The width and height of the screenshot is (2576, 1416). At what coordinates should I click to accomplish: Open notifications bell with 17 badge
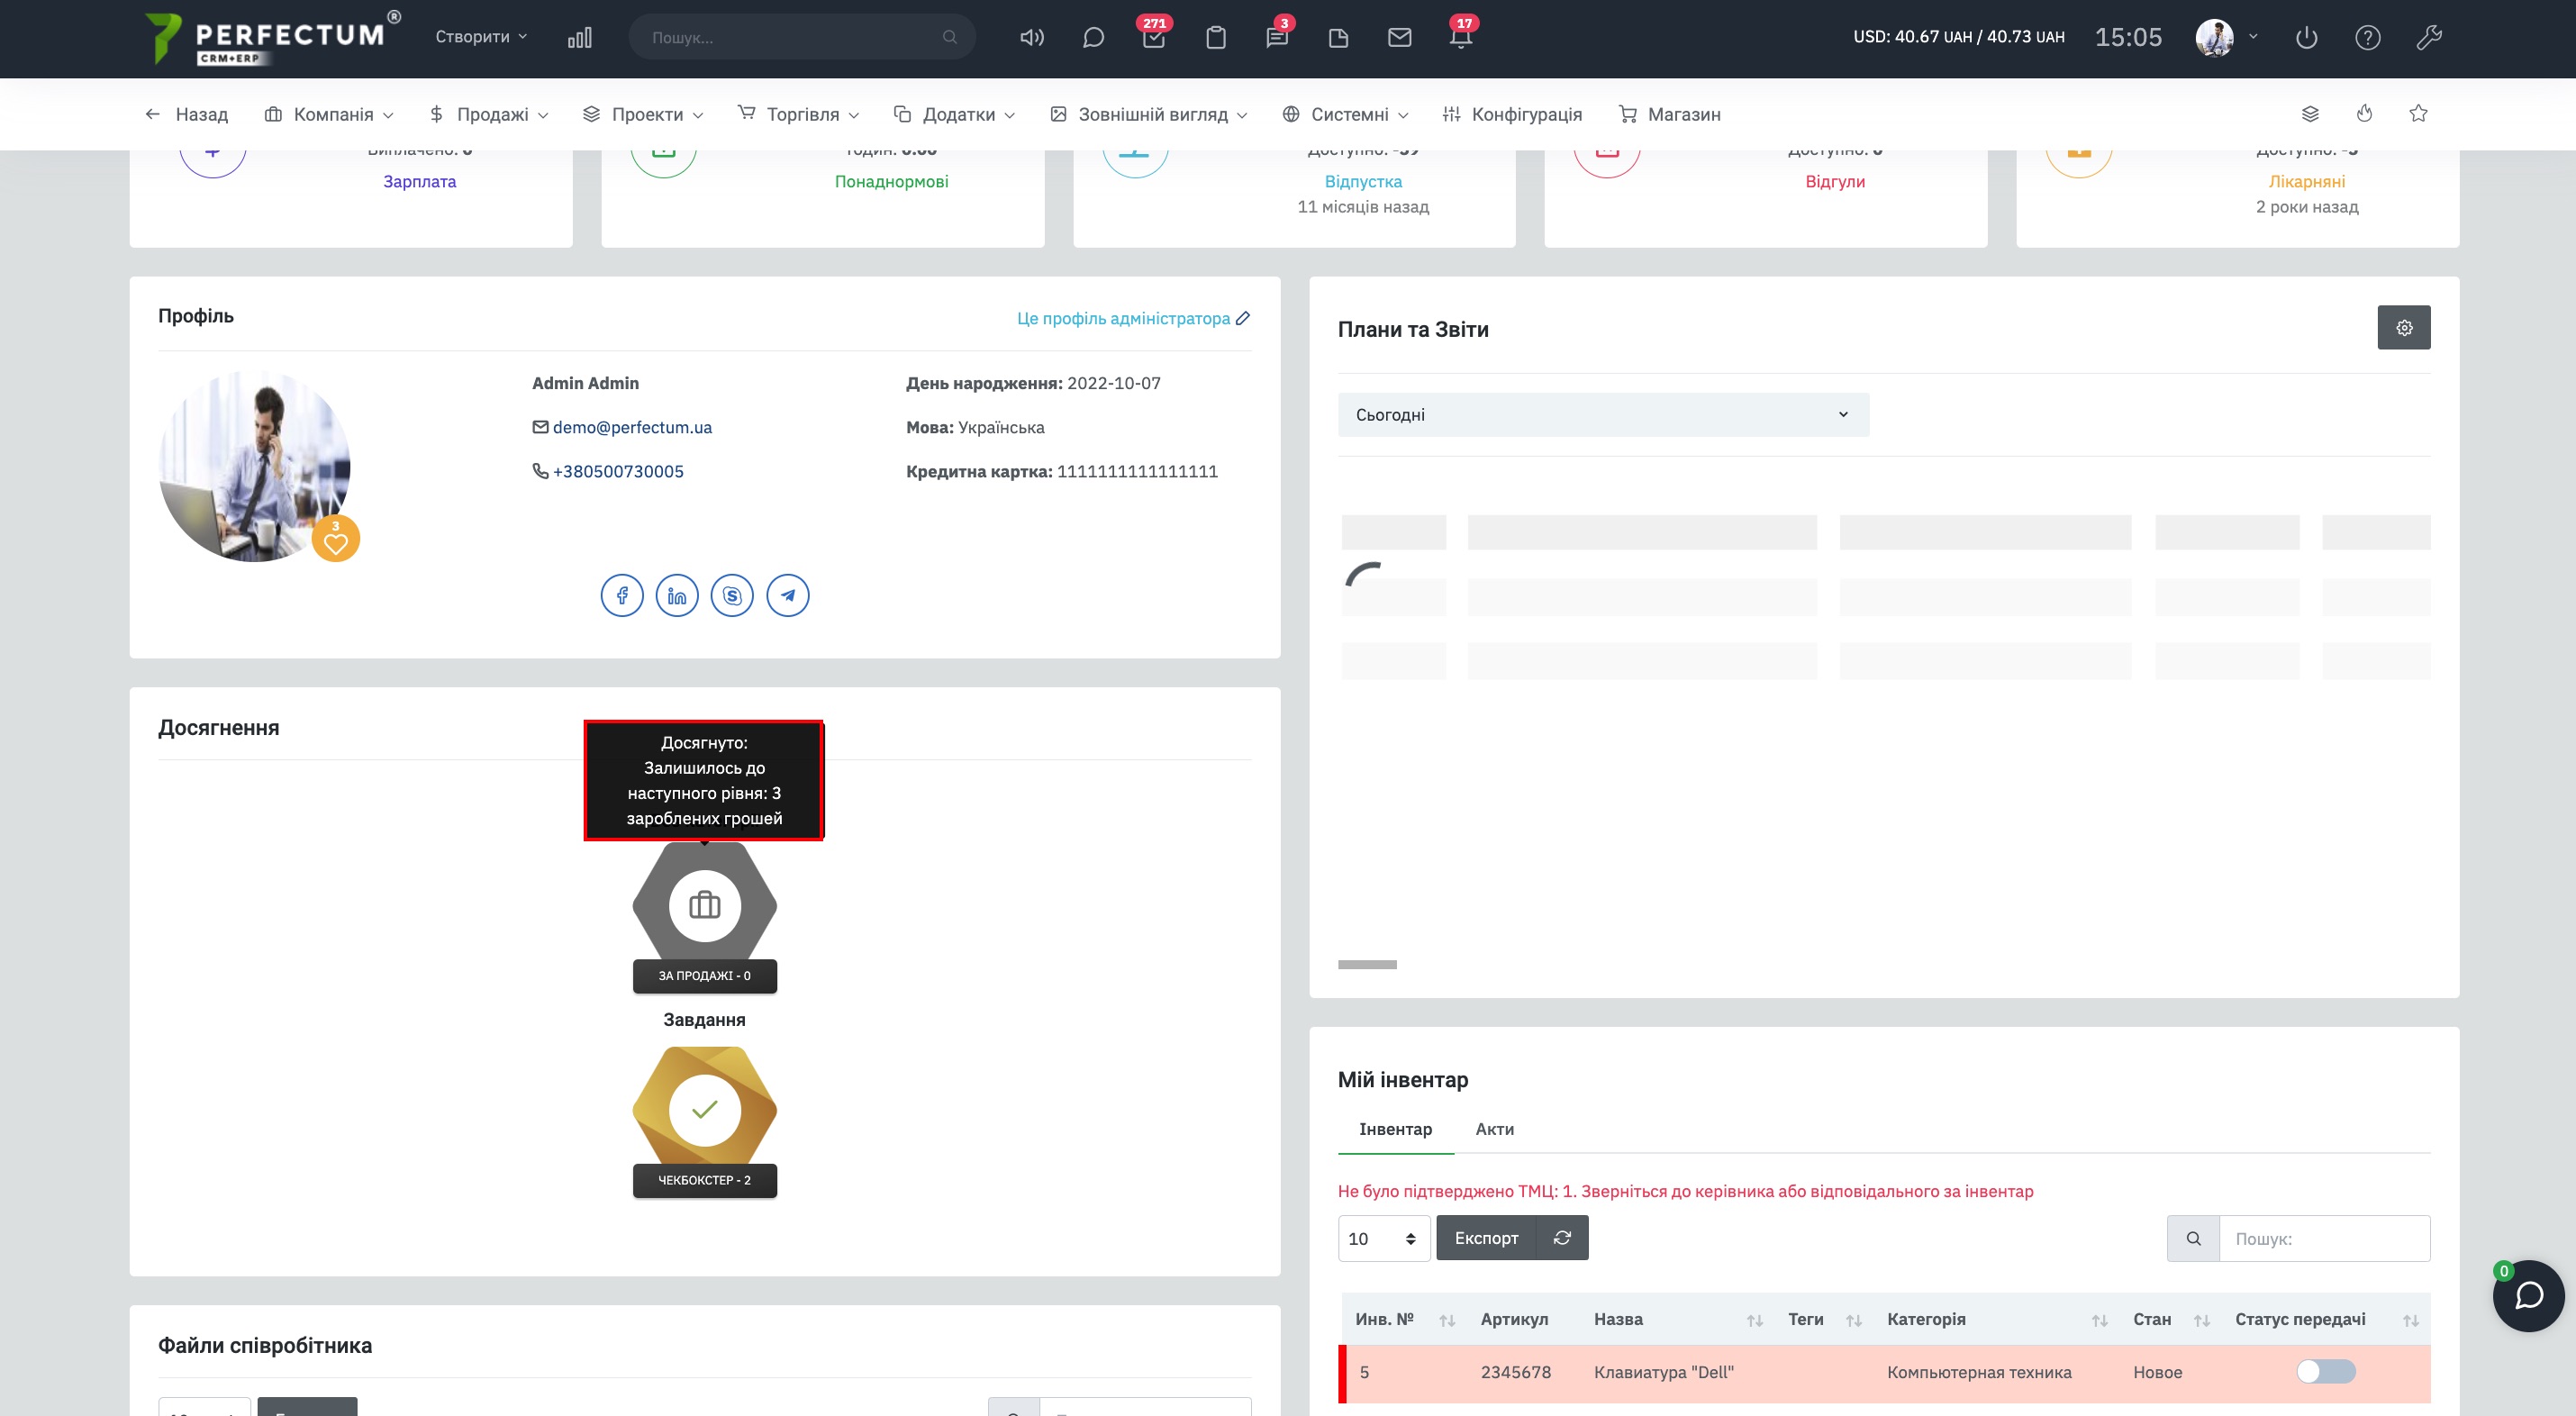pyautogui.click(x=1461, y=38)
